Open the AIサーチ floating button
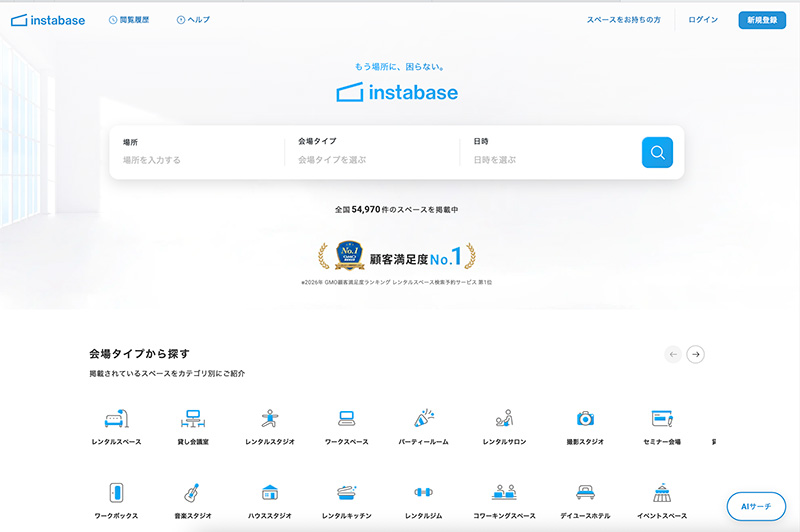Viewport: 800px width, 532px height. coord(756,506)
